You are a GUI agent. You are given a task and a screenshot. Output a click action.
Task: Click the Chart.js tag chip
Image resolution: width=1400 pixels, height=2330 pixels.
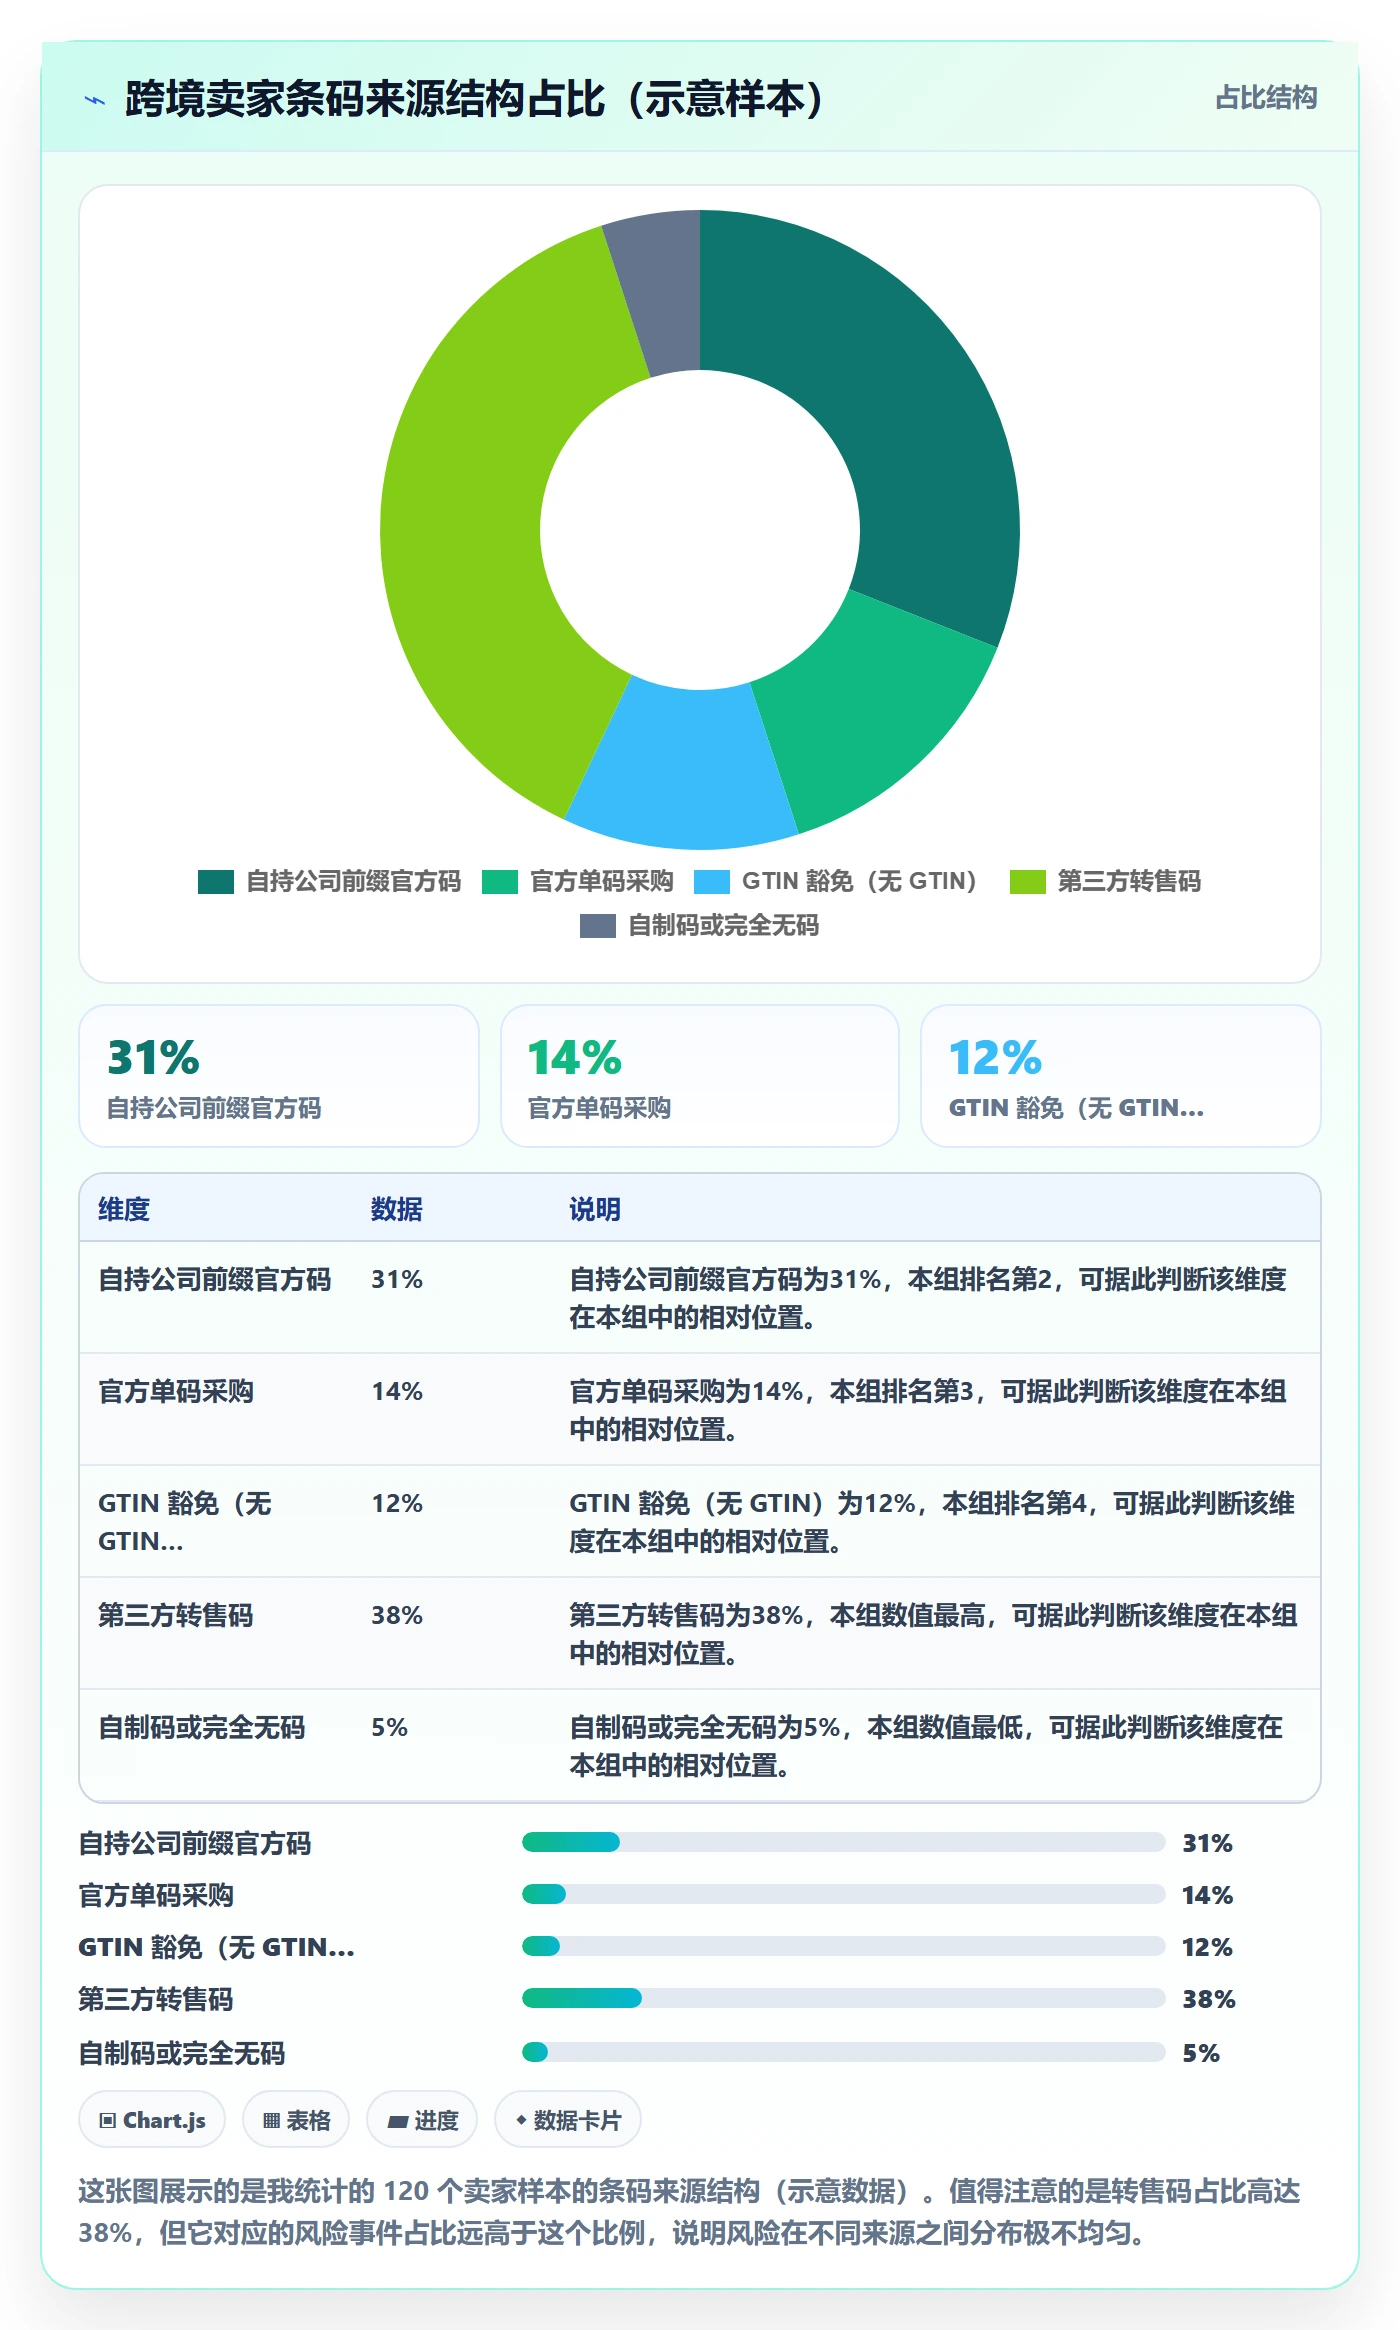click(x=152, y=2119)
